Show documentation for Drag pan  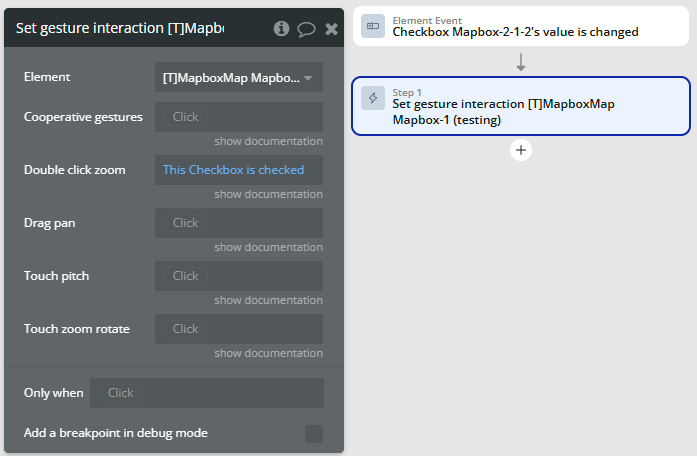pos(268,247)
